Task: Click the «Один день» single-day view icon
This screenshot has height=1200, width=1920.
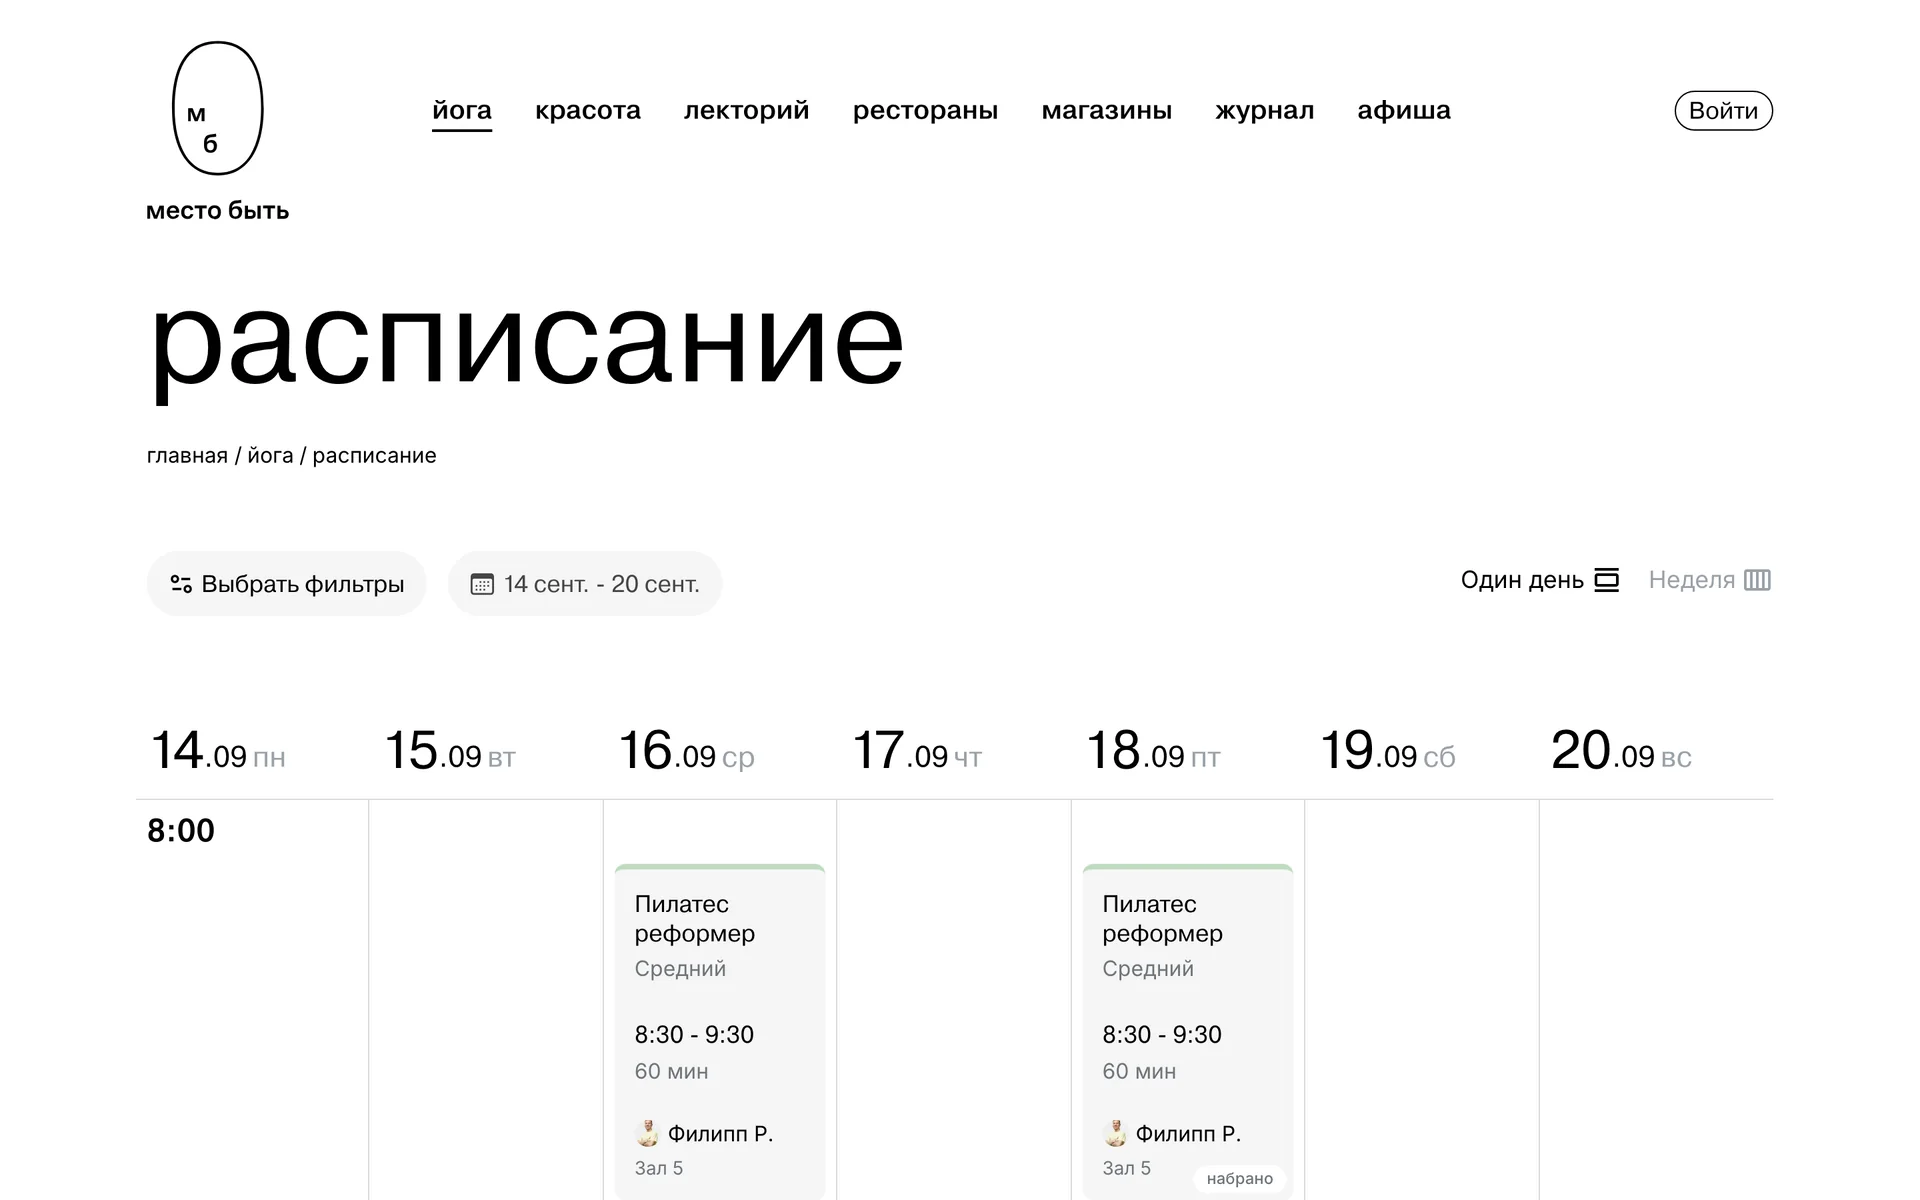Action: [x=1606, y=580]
